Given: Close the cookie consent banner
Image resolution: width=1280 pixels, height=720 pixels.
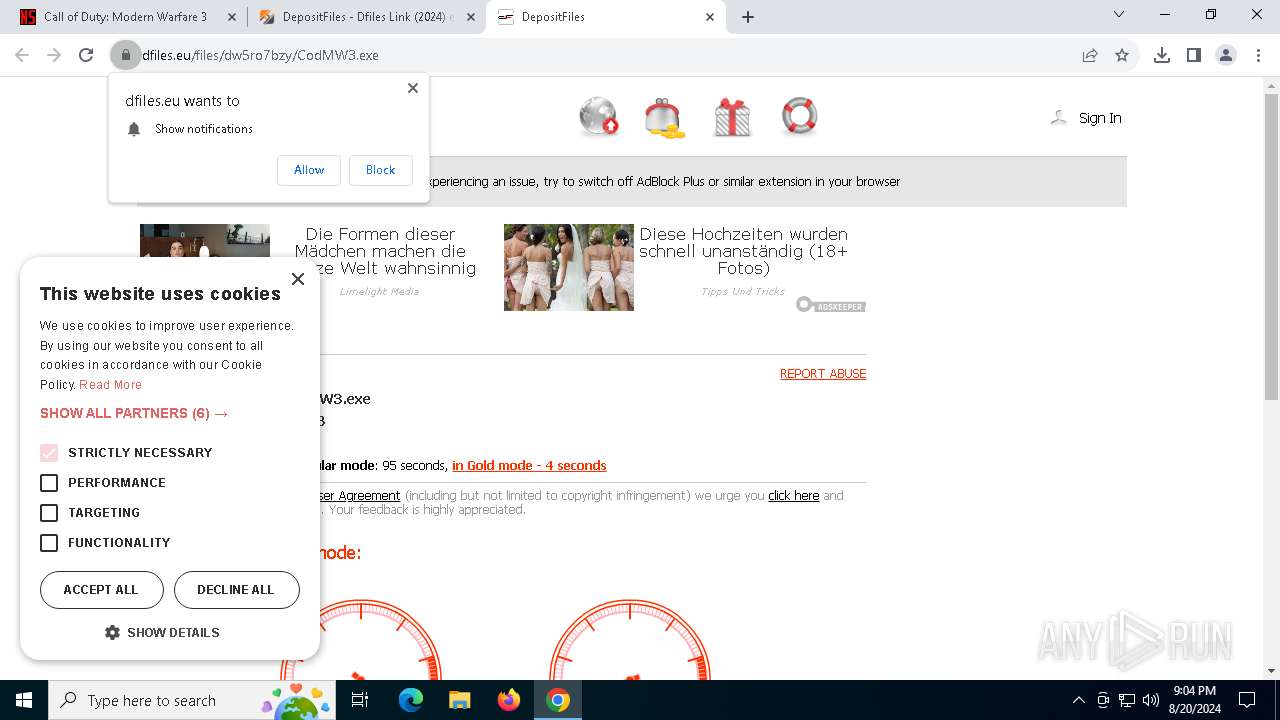Looking at the screenshot, I should (x=298, y=279).
